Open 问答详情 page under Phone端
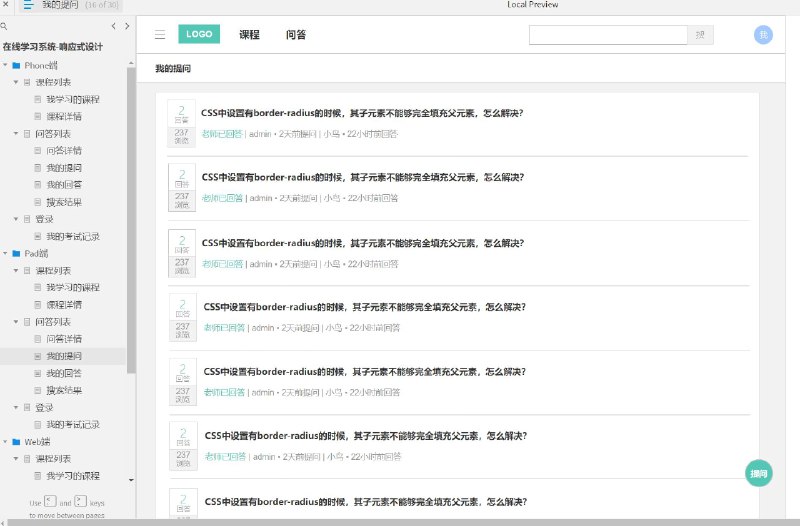 (x=64, y=151)
